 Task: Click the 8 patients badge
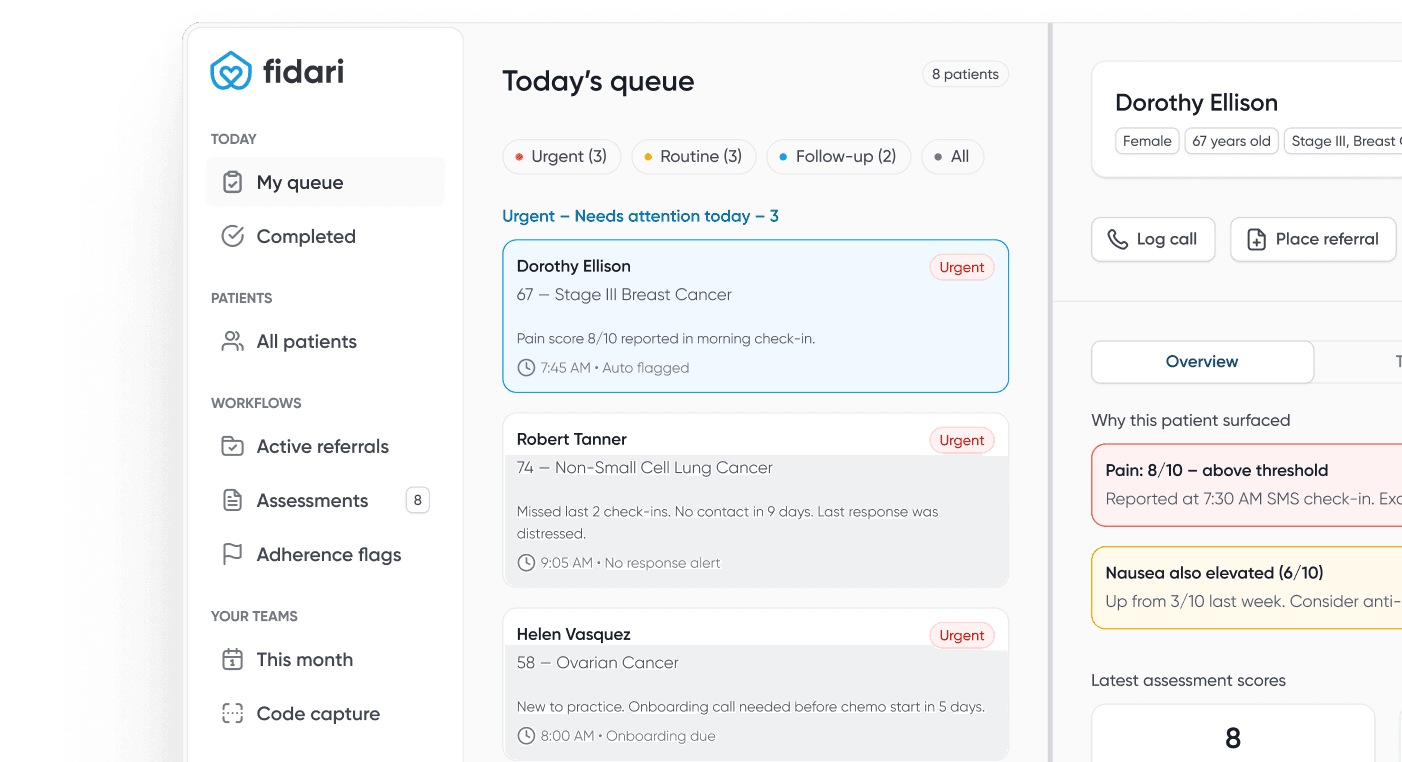click(x=964, y=74)
